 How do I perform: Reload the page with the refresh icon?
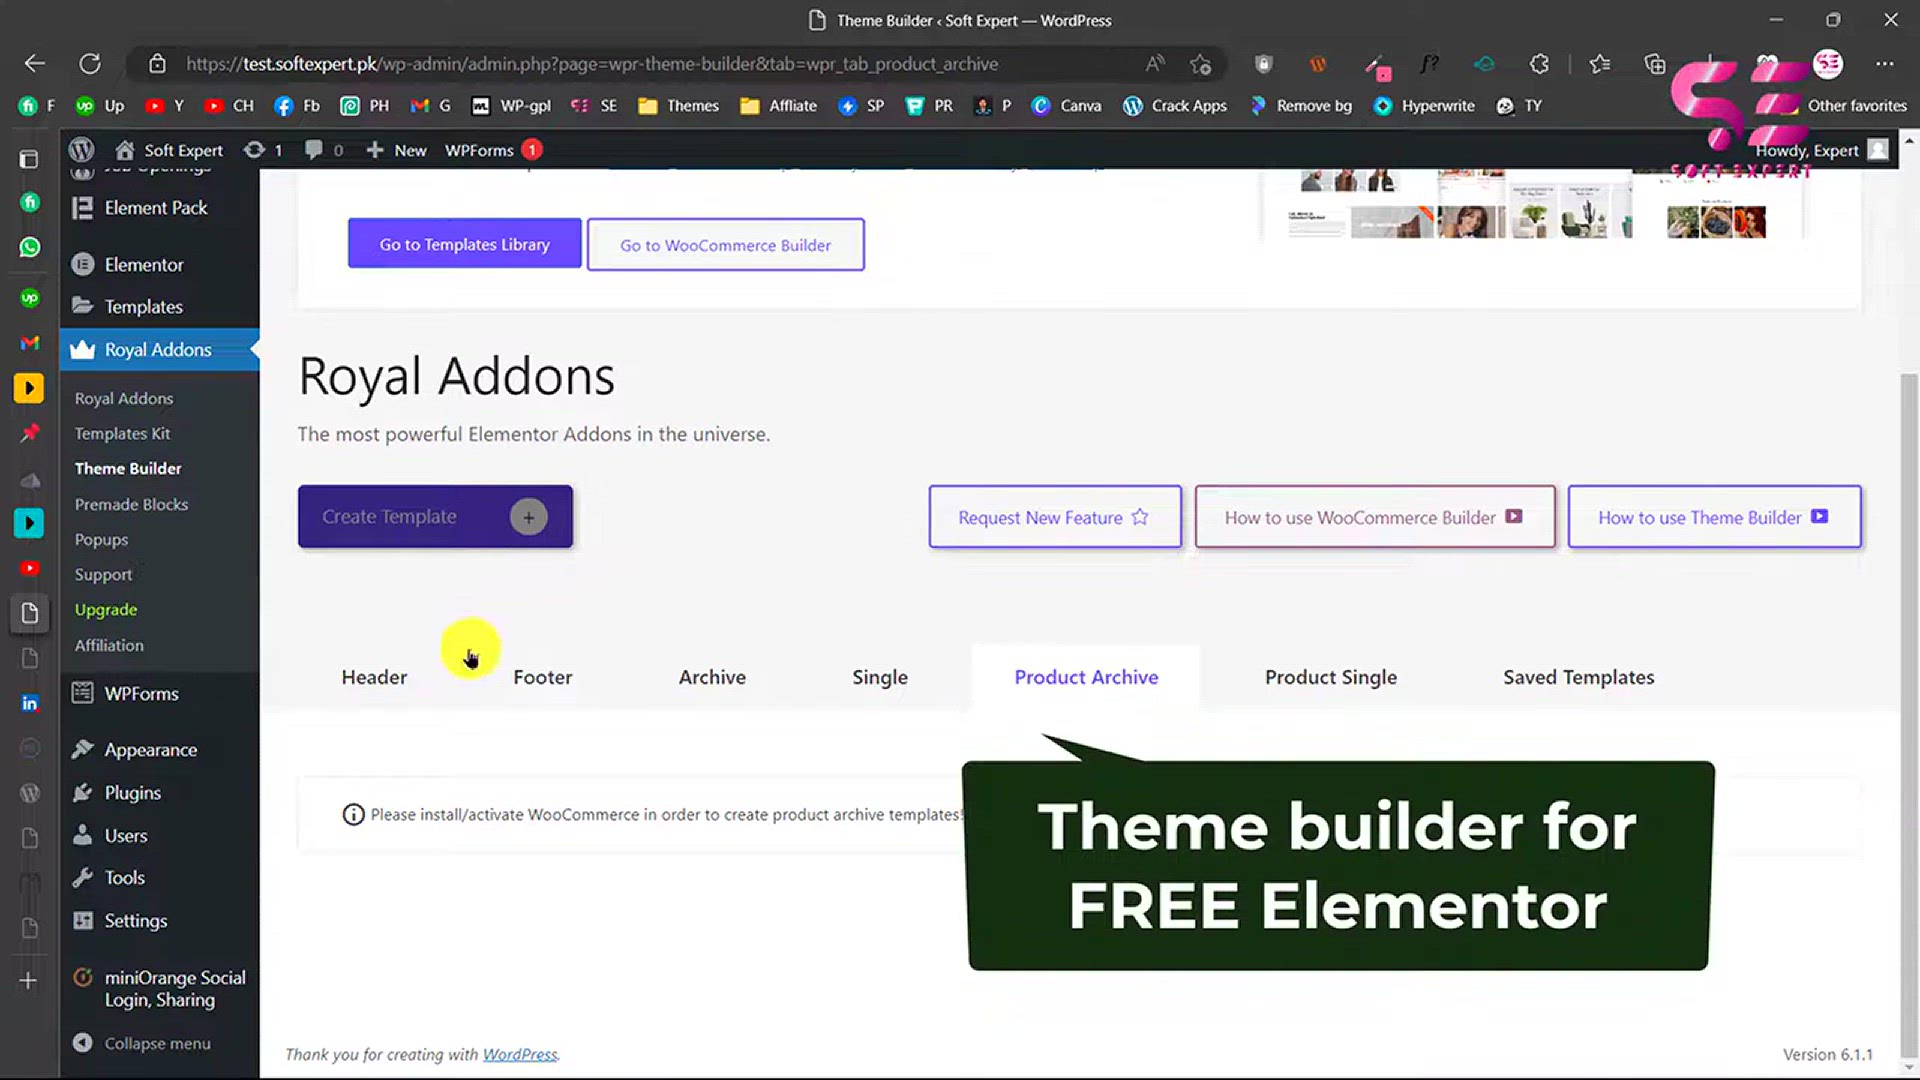(x=90, y=64)
